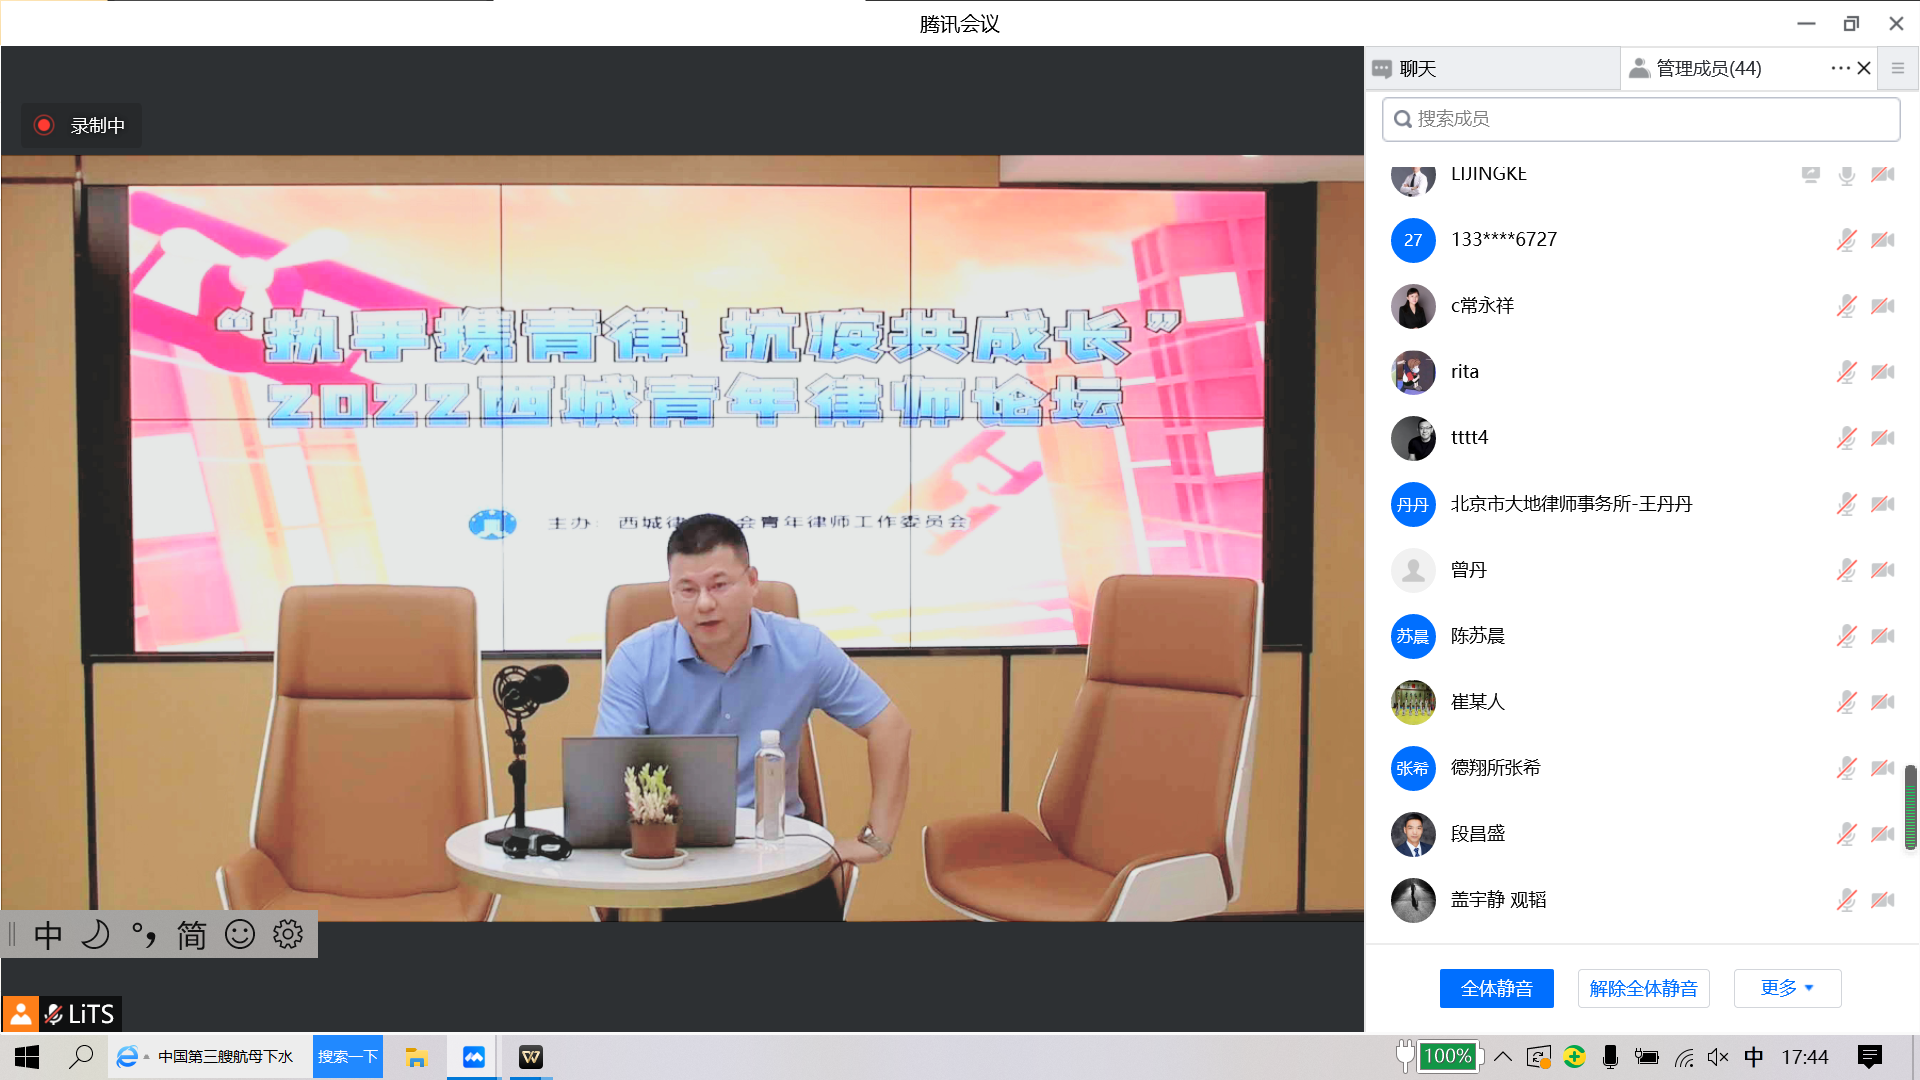Open the panel hamburger menu icon

1897,68
